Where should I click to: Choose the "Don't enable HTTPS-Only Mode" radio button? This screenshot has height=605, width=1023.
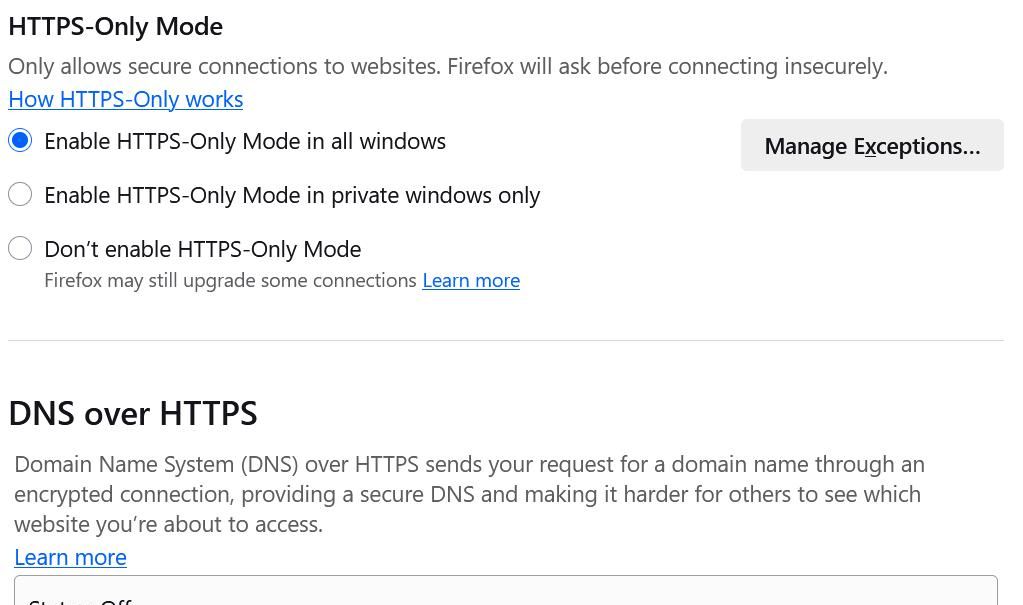pyautogui.click(x=20, y=249)
